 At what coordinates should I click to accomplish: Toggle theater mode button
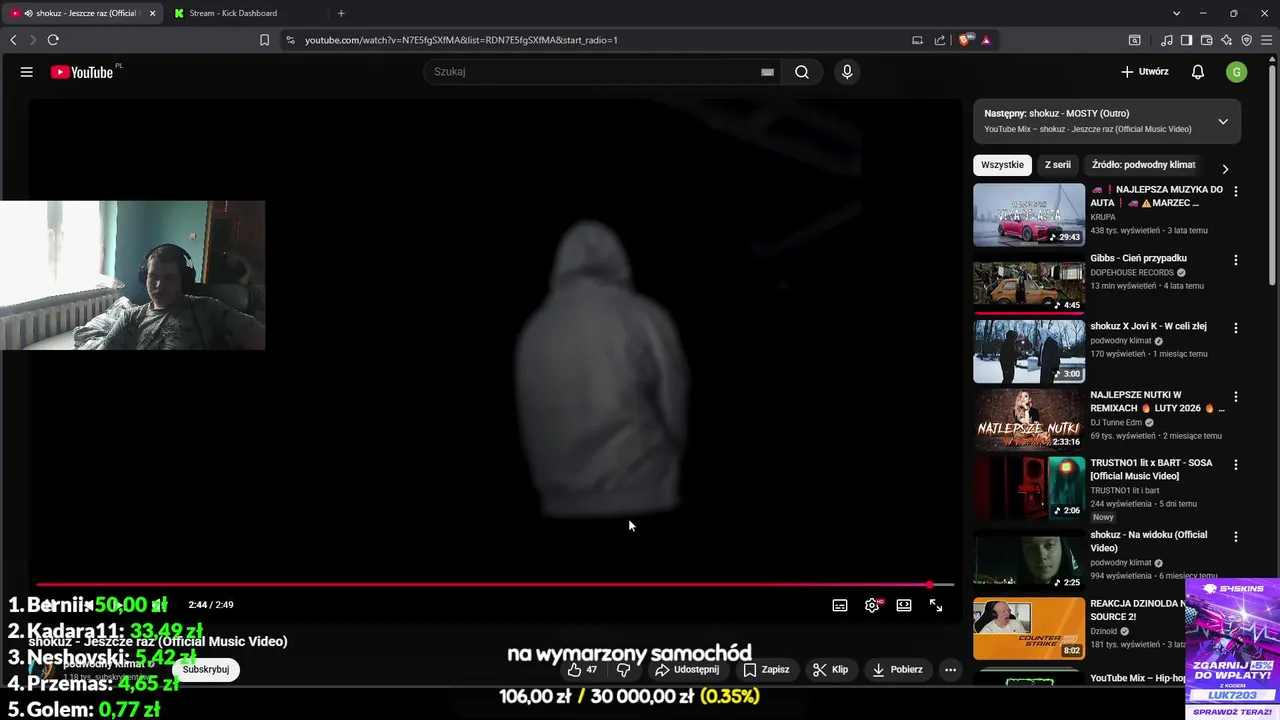pyautogui.click(x=904, y=605)
